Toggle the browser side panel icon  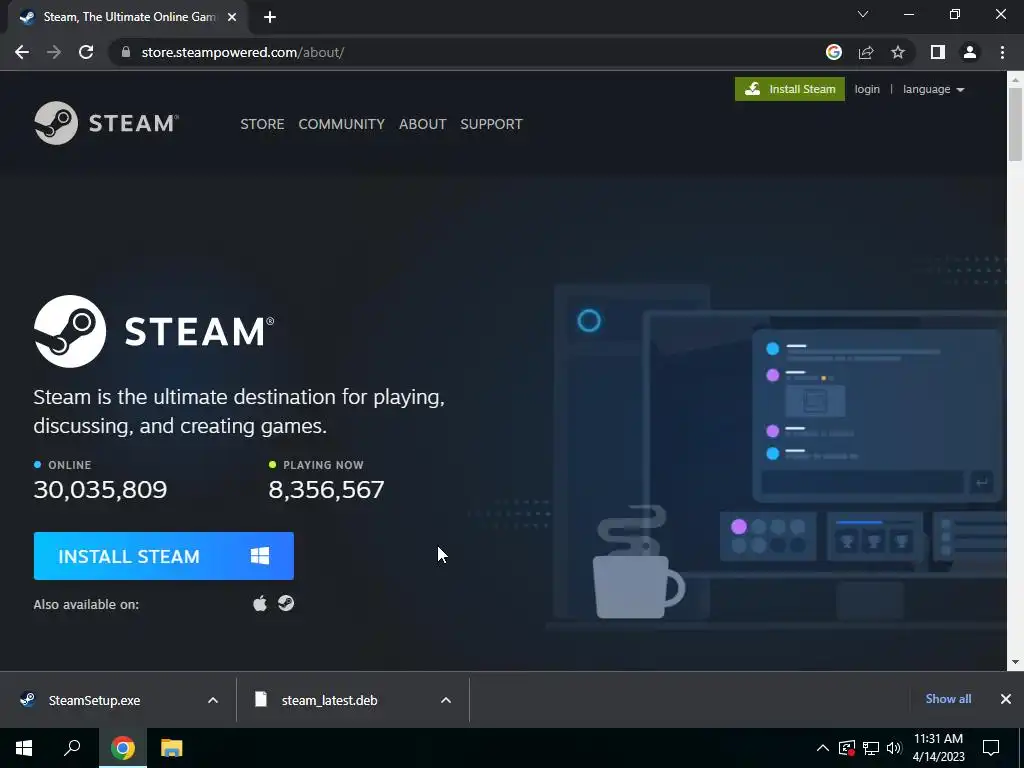click(938, 52)
